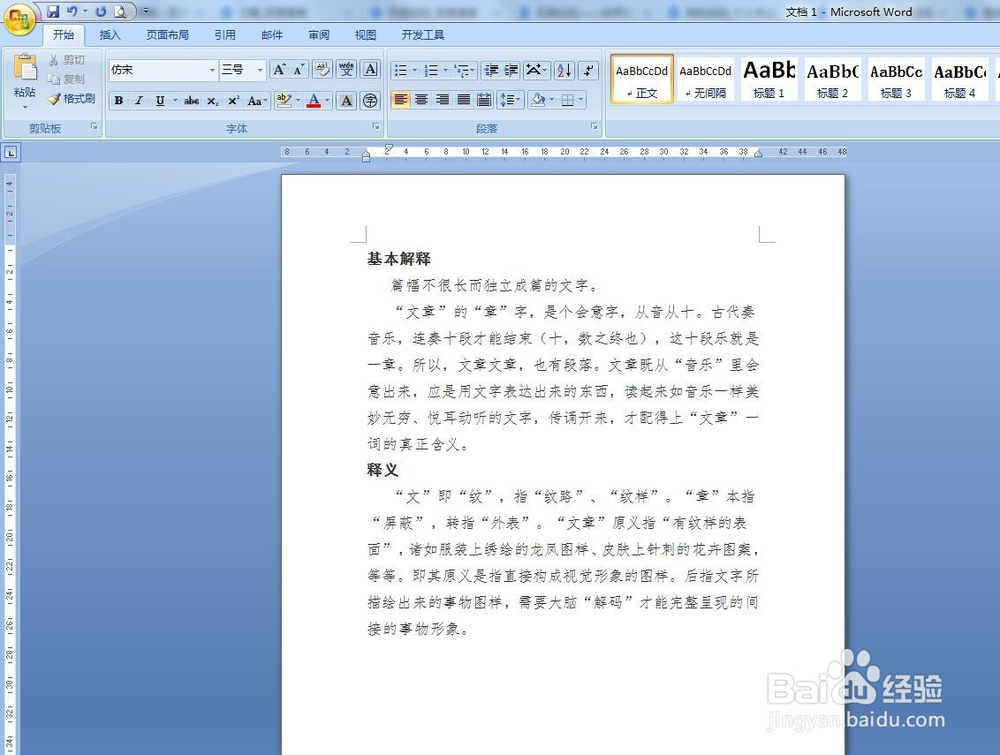Apply the 标题 2 style

[x=832, y=79]
